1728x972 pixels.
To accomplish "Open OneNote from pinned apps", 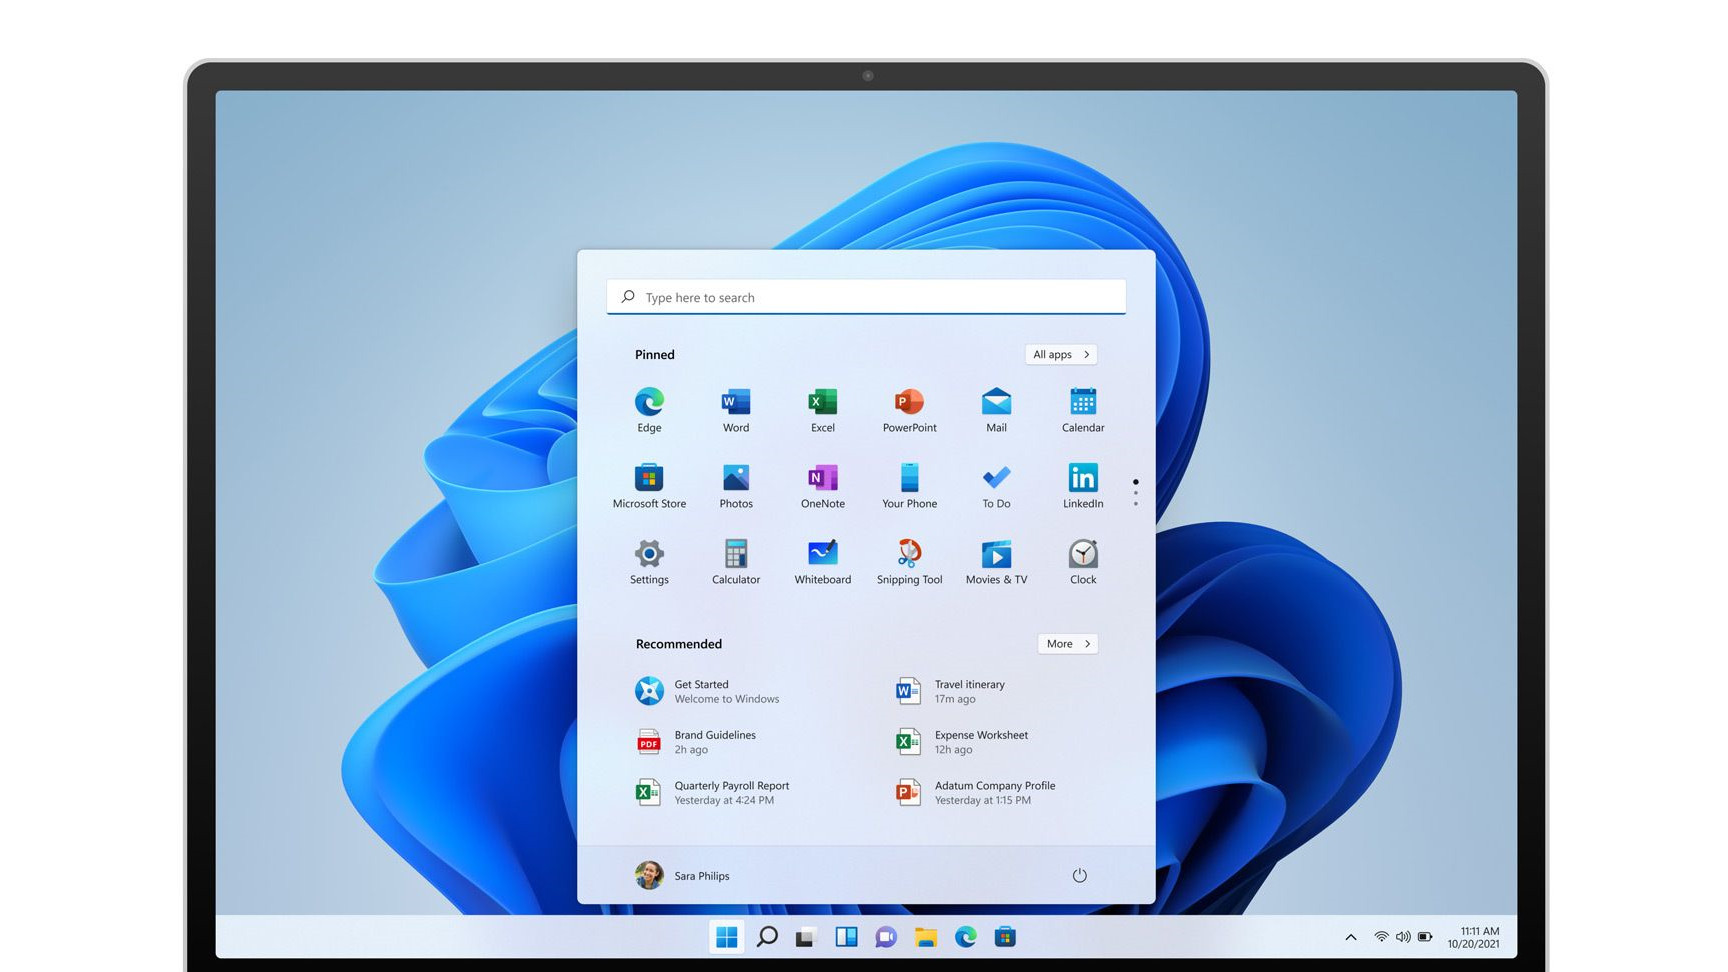I will [823, 486].
